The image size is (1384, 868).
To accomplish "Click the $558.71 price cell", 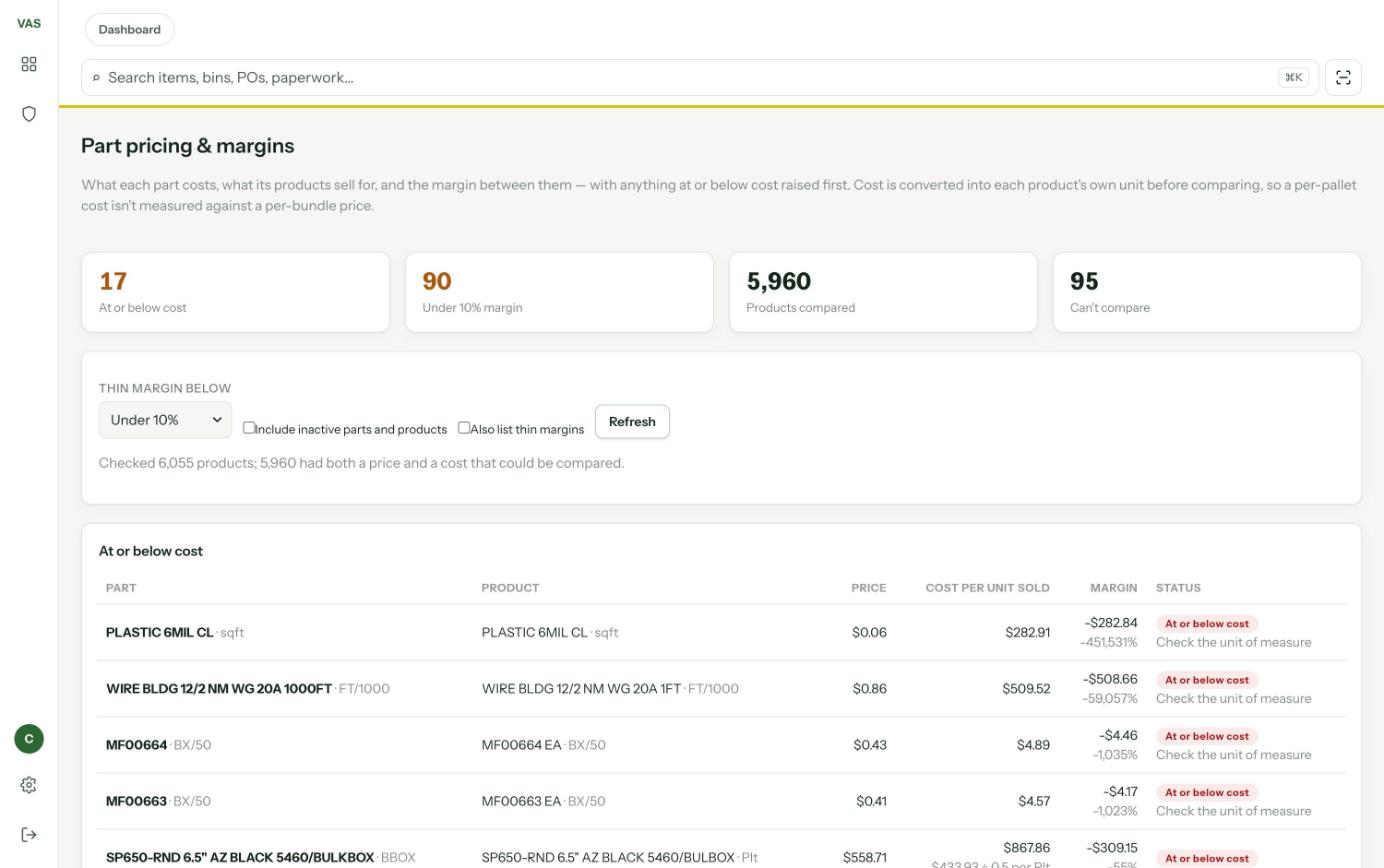I will 865,858.
